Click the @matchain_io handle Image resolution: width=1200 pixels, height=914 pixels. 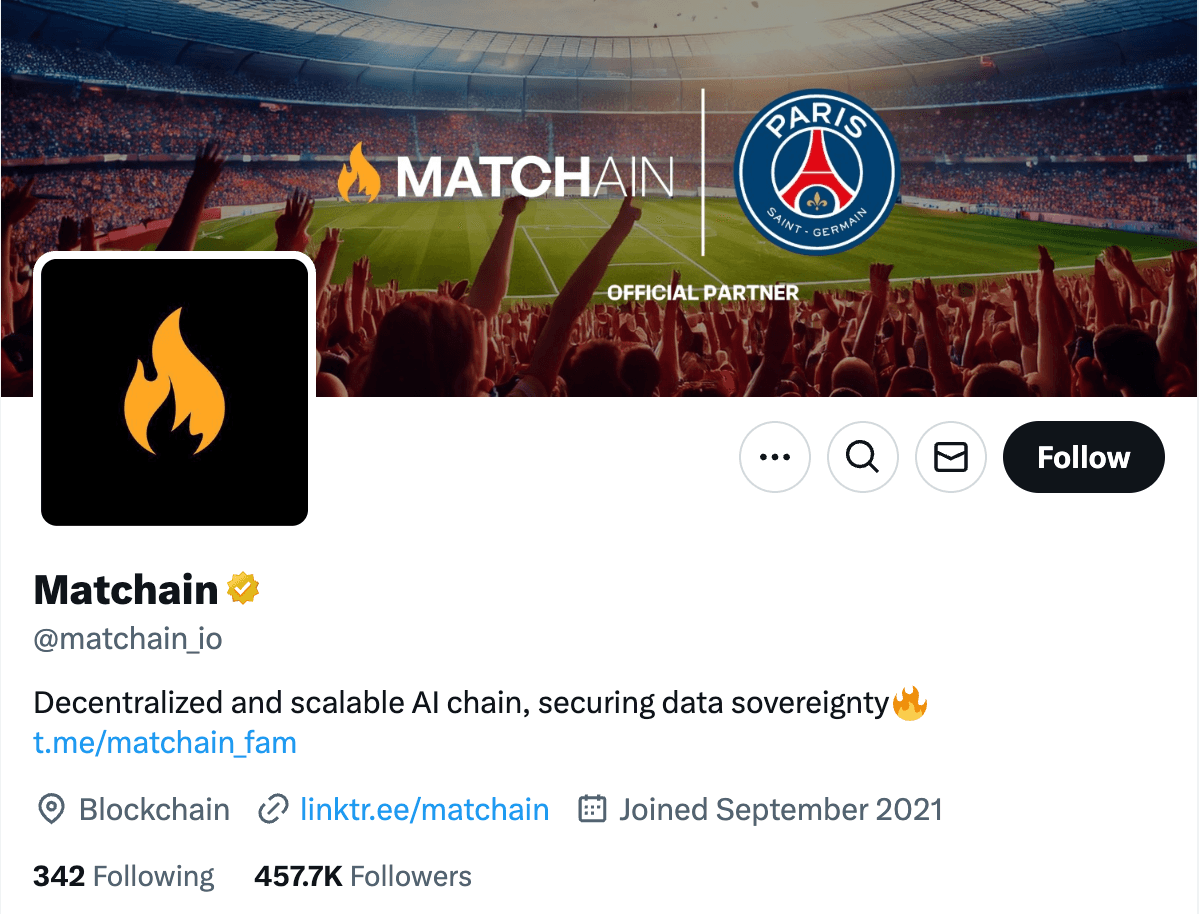(x=128, y=639)
